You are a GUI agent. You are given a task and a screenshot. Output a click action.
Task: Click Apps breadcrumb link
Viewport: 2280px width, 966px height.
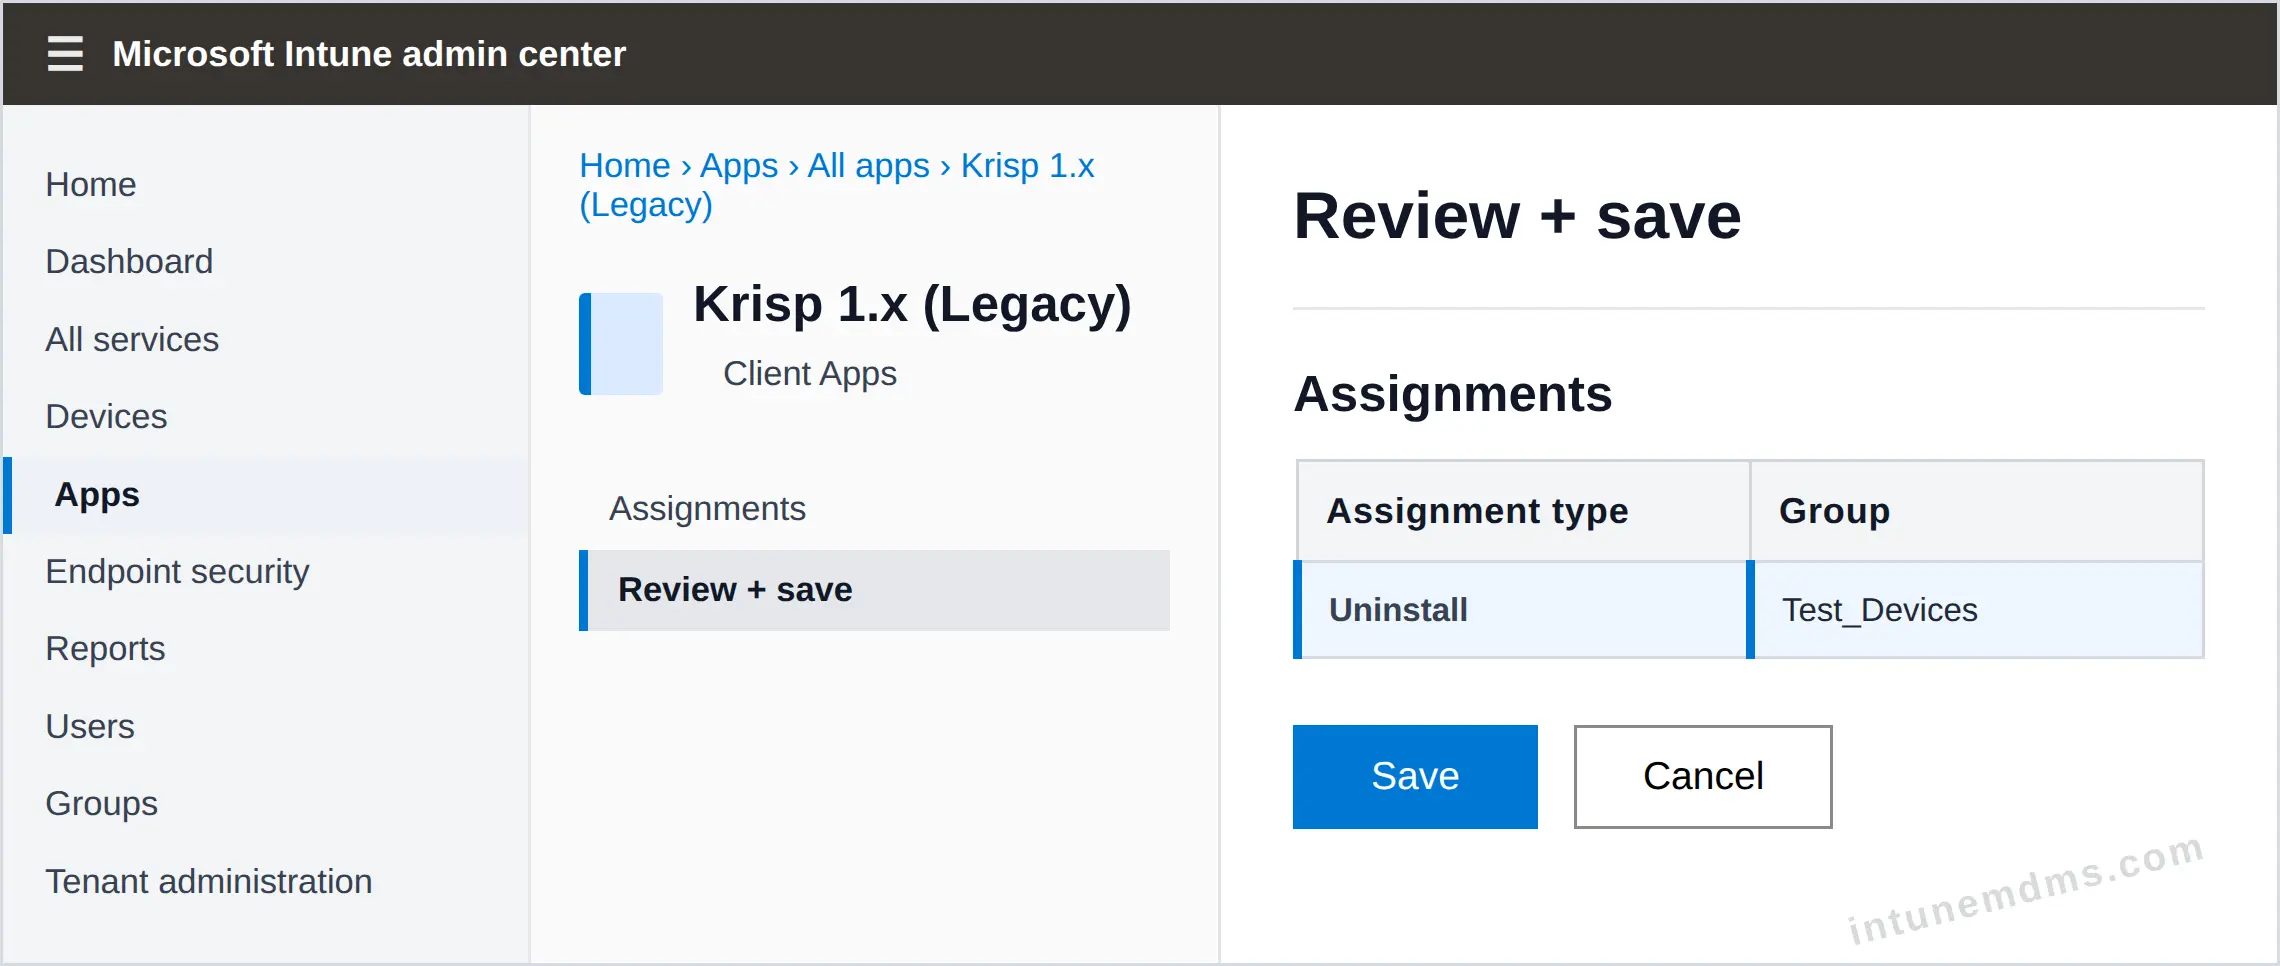pyautogui.click(x=739, y=165)
